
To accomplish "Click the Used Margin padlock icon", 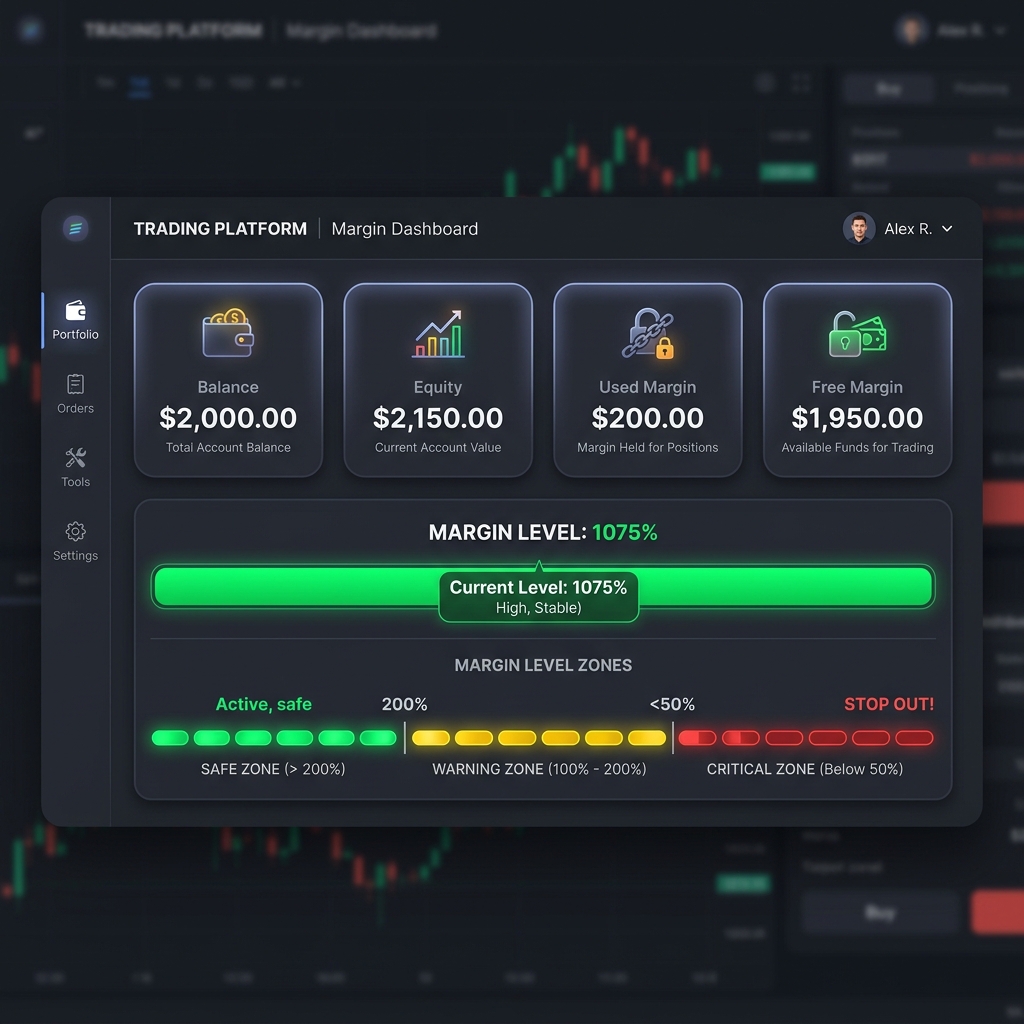I will pyautogui.click(x=648, y=333).
